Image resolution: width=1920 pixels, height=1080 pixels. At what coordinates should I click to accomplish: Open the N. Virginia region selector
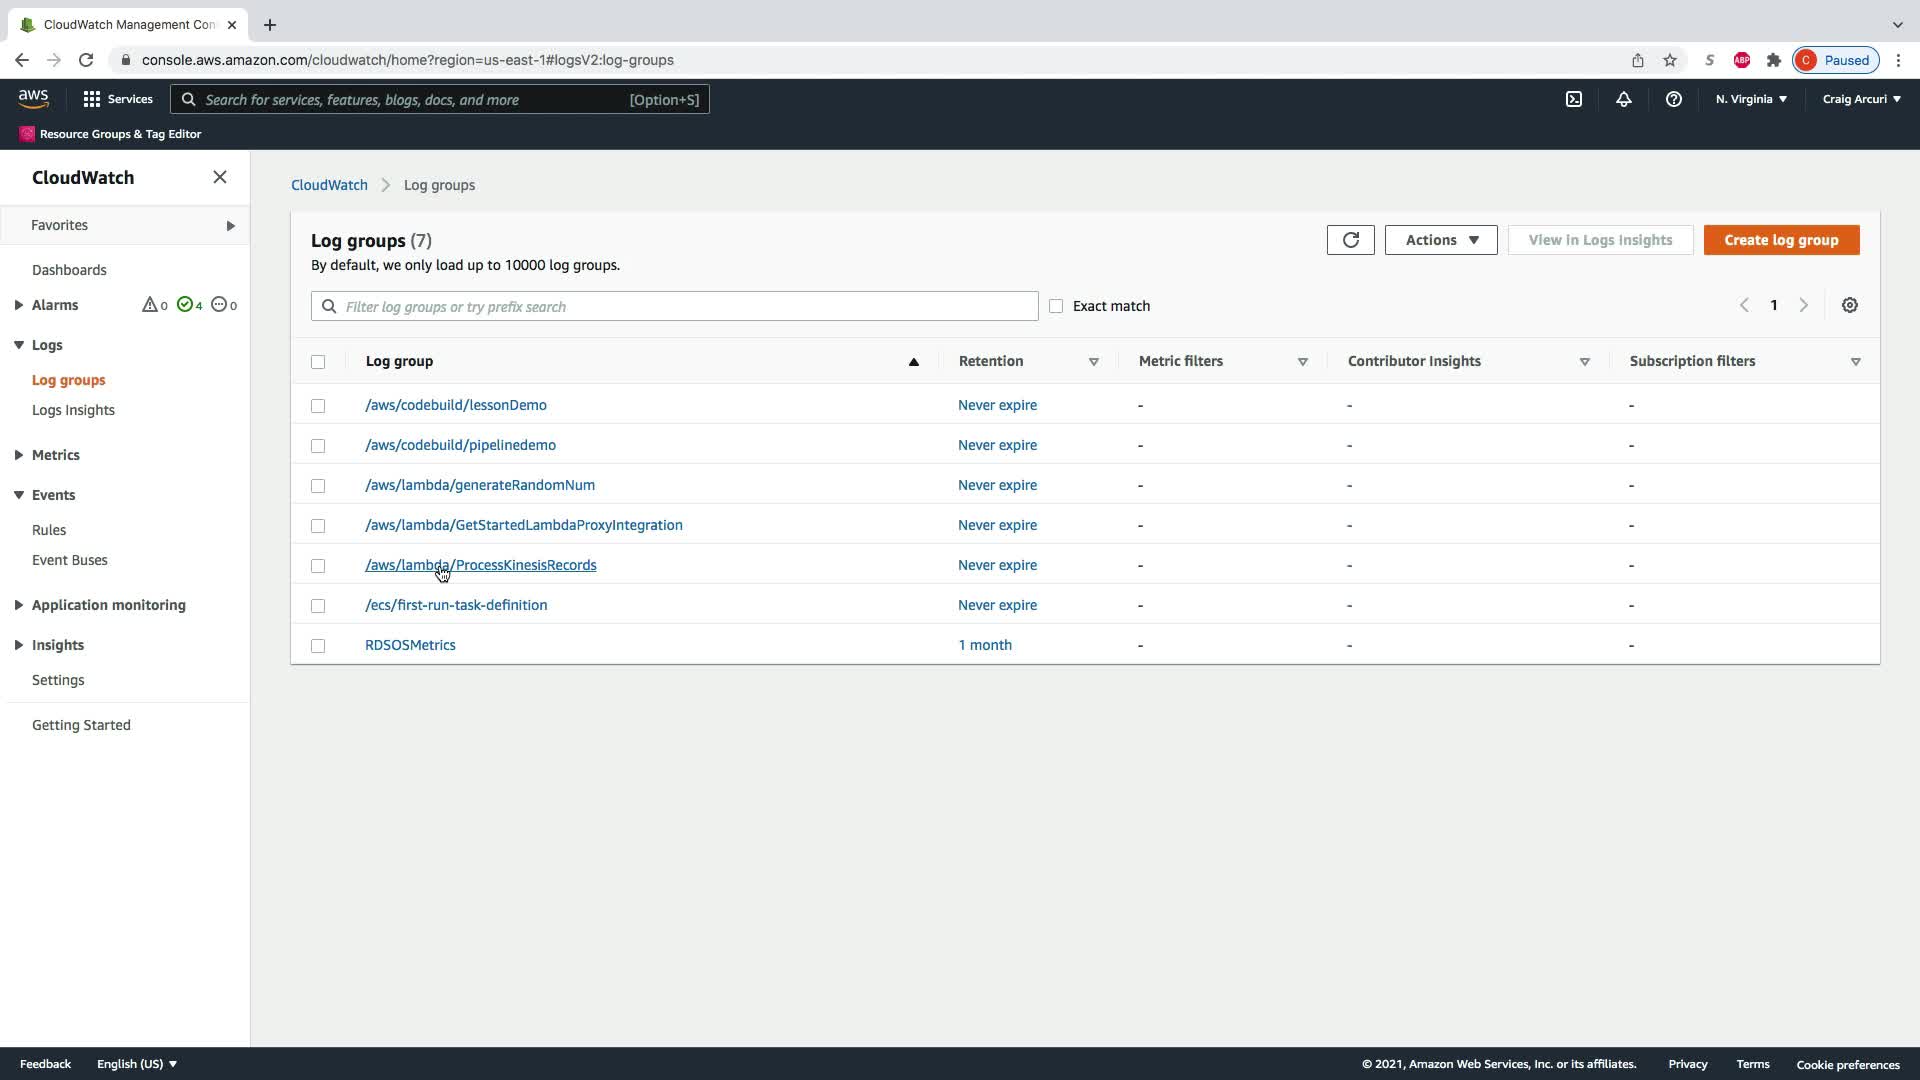[x=1750, y=99]
